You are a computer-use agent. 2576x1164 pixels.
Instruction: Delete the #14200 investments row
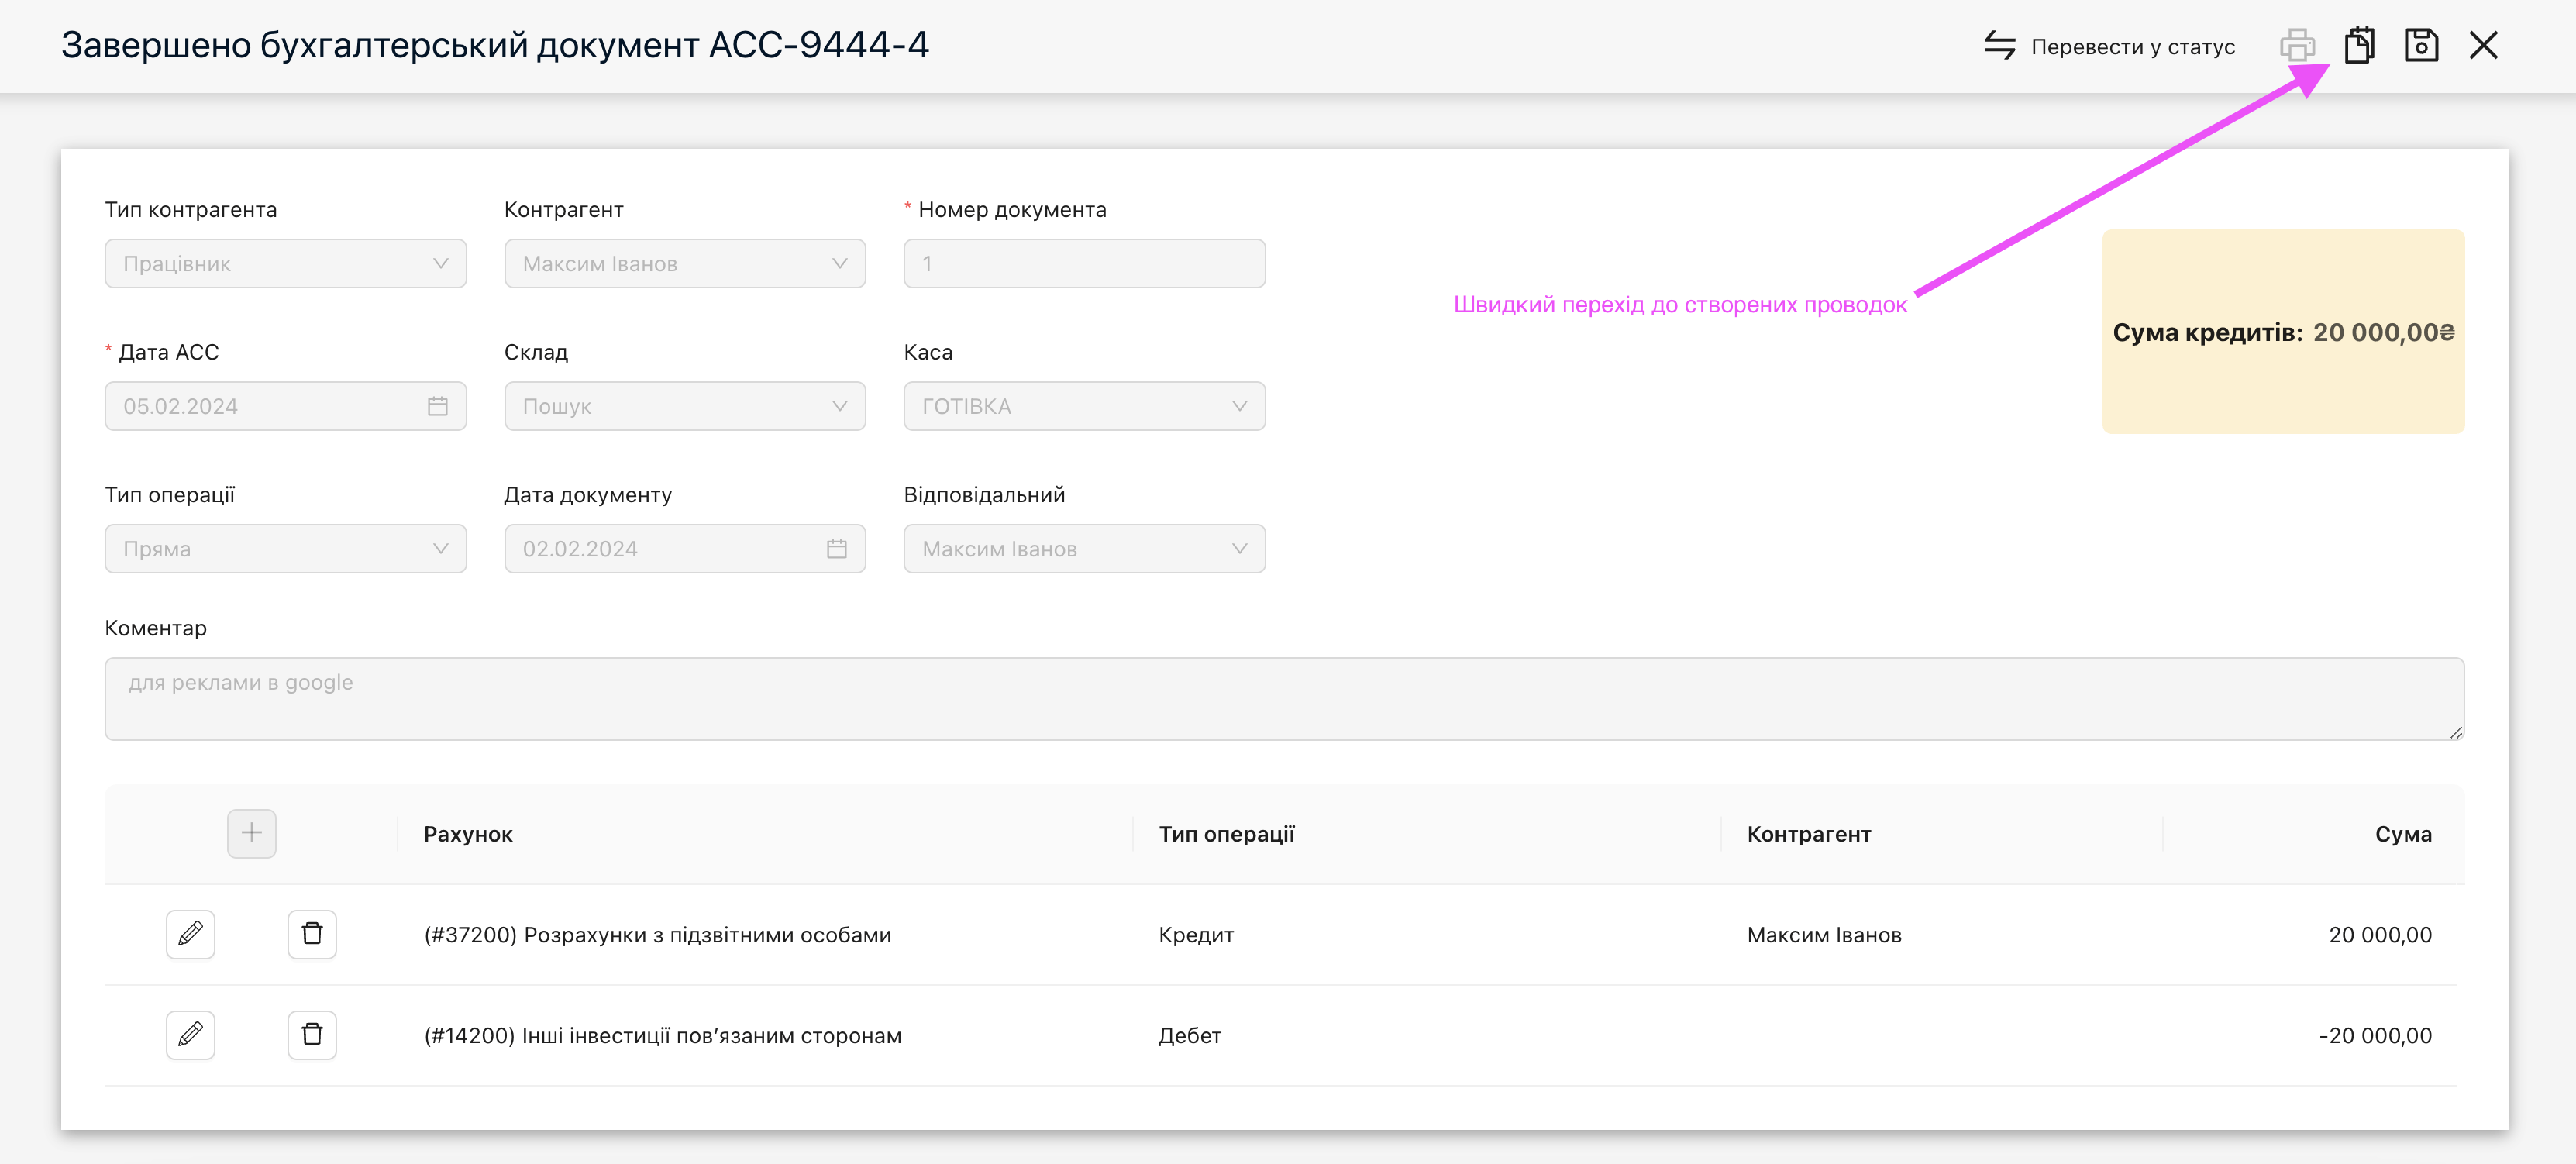pos(312,1034)
